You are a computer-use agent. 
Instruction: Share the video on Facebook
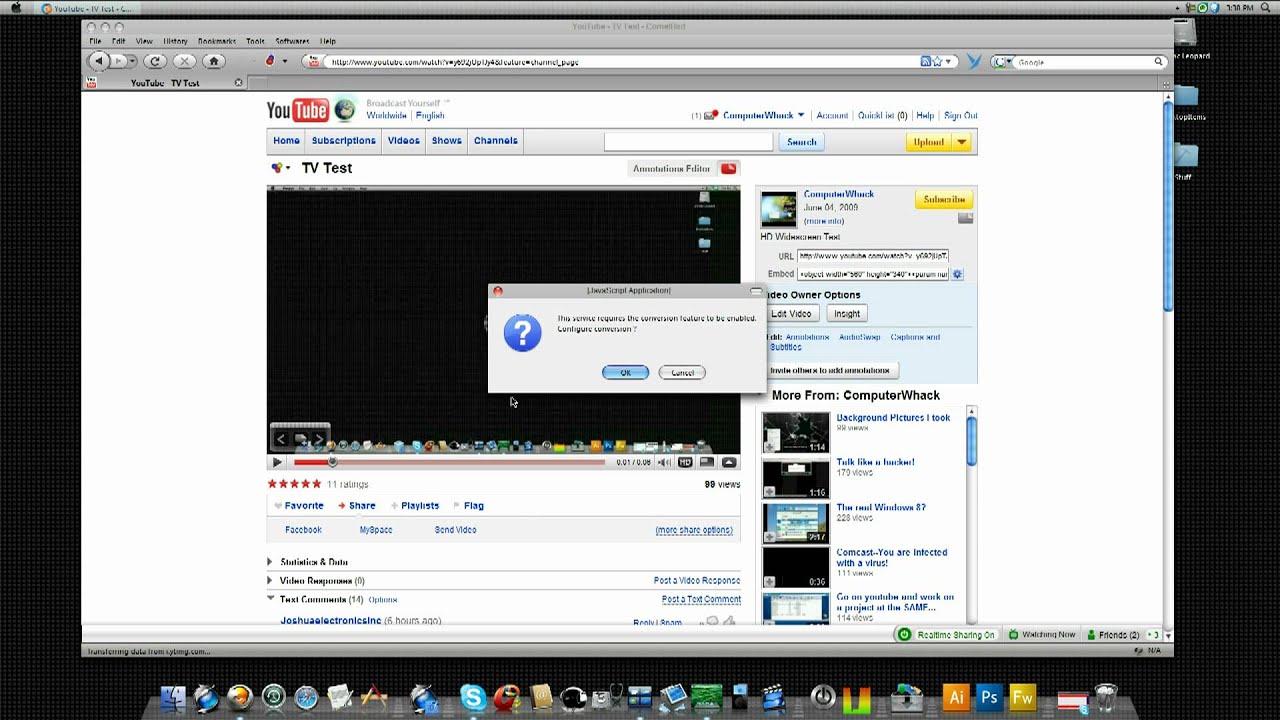(x=303, y=530)
